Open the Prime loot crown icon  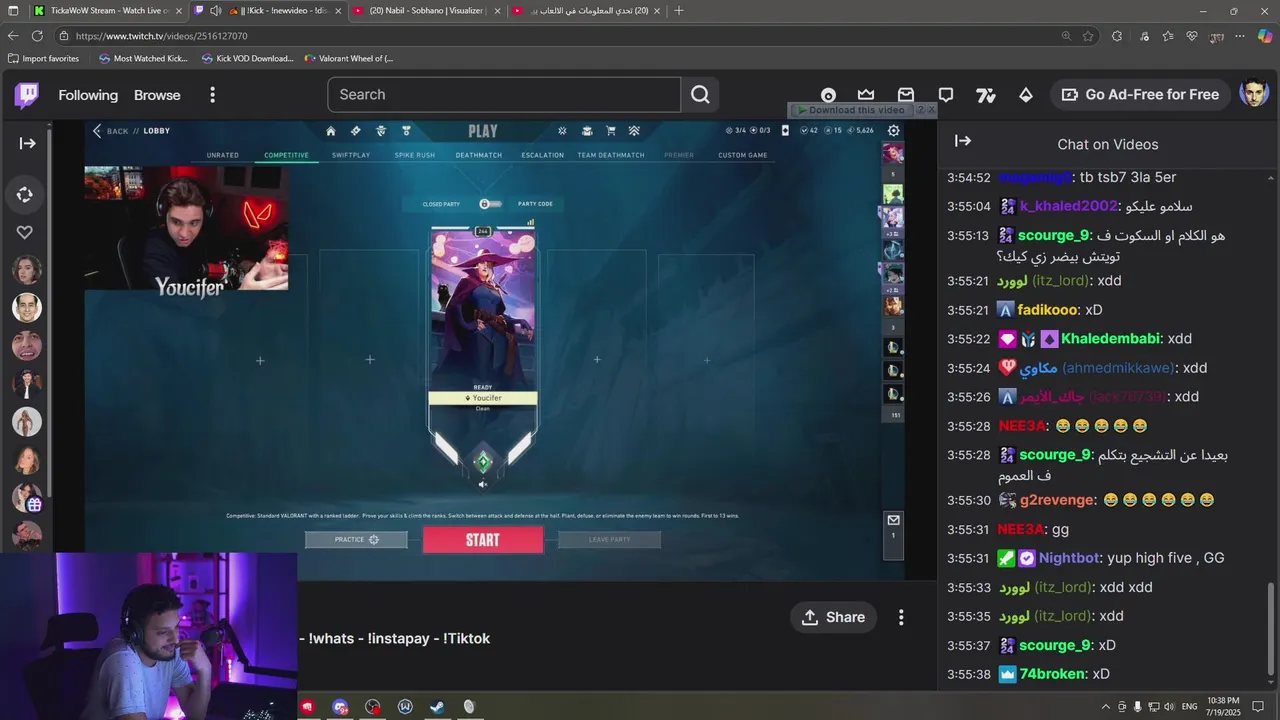866,95
